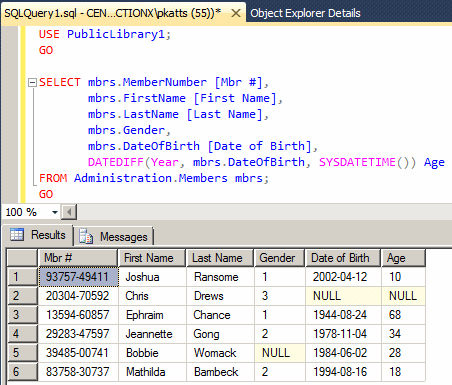Select row header 5 in results
Viewport: 452px width, 385px height.
pos(22,353)
